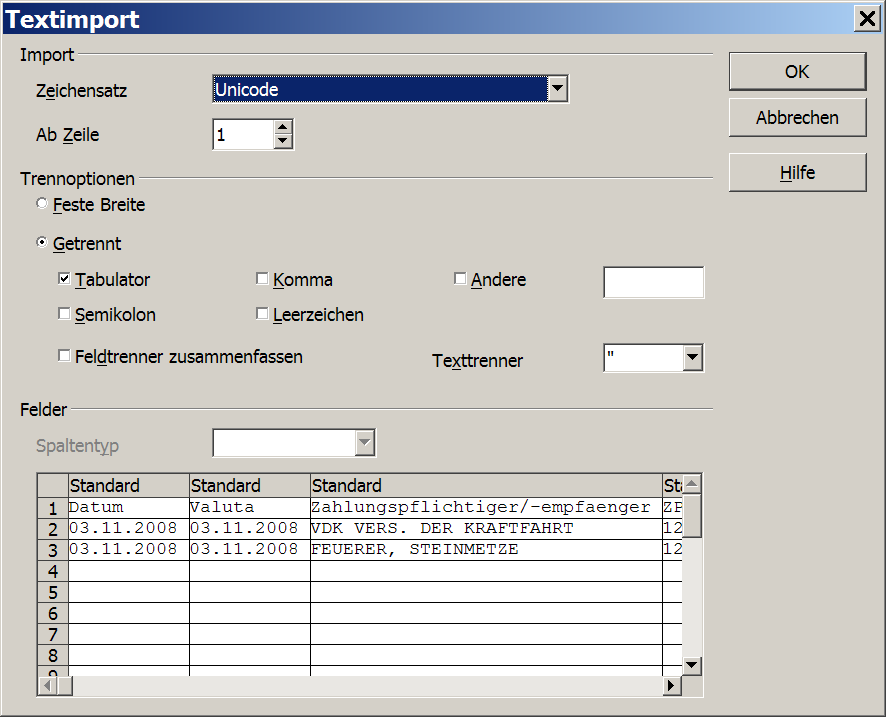Uncheck the Tabulator separator checkbox
Image resolution: width=886 pixels, height=717 pixels.
65,279
